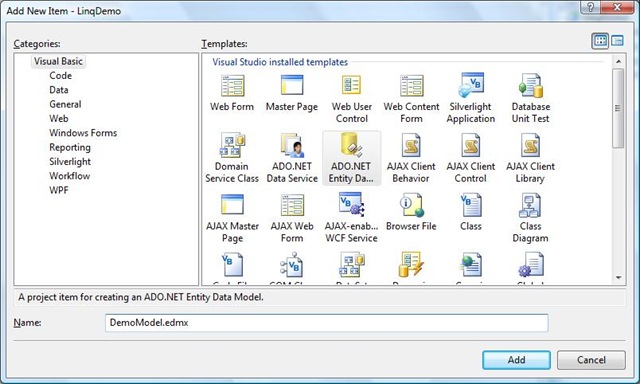640x384 pixels.
Task: Select the Class template
Action: 471,212
